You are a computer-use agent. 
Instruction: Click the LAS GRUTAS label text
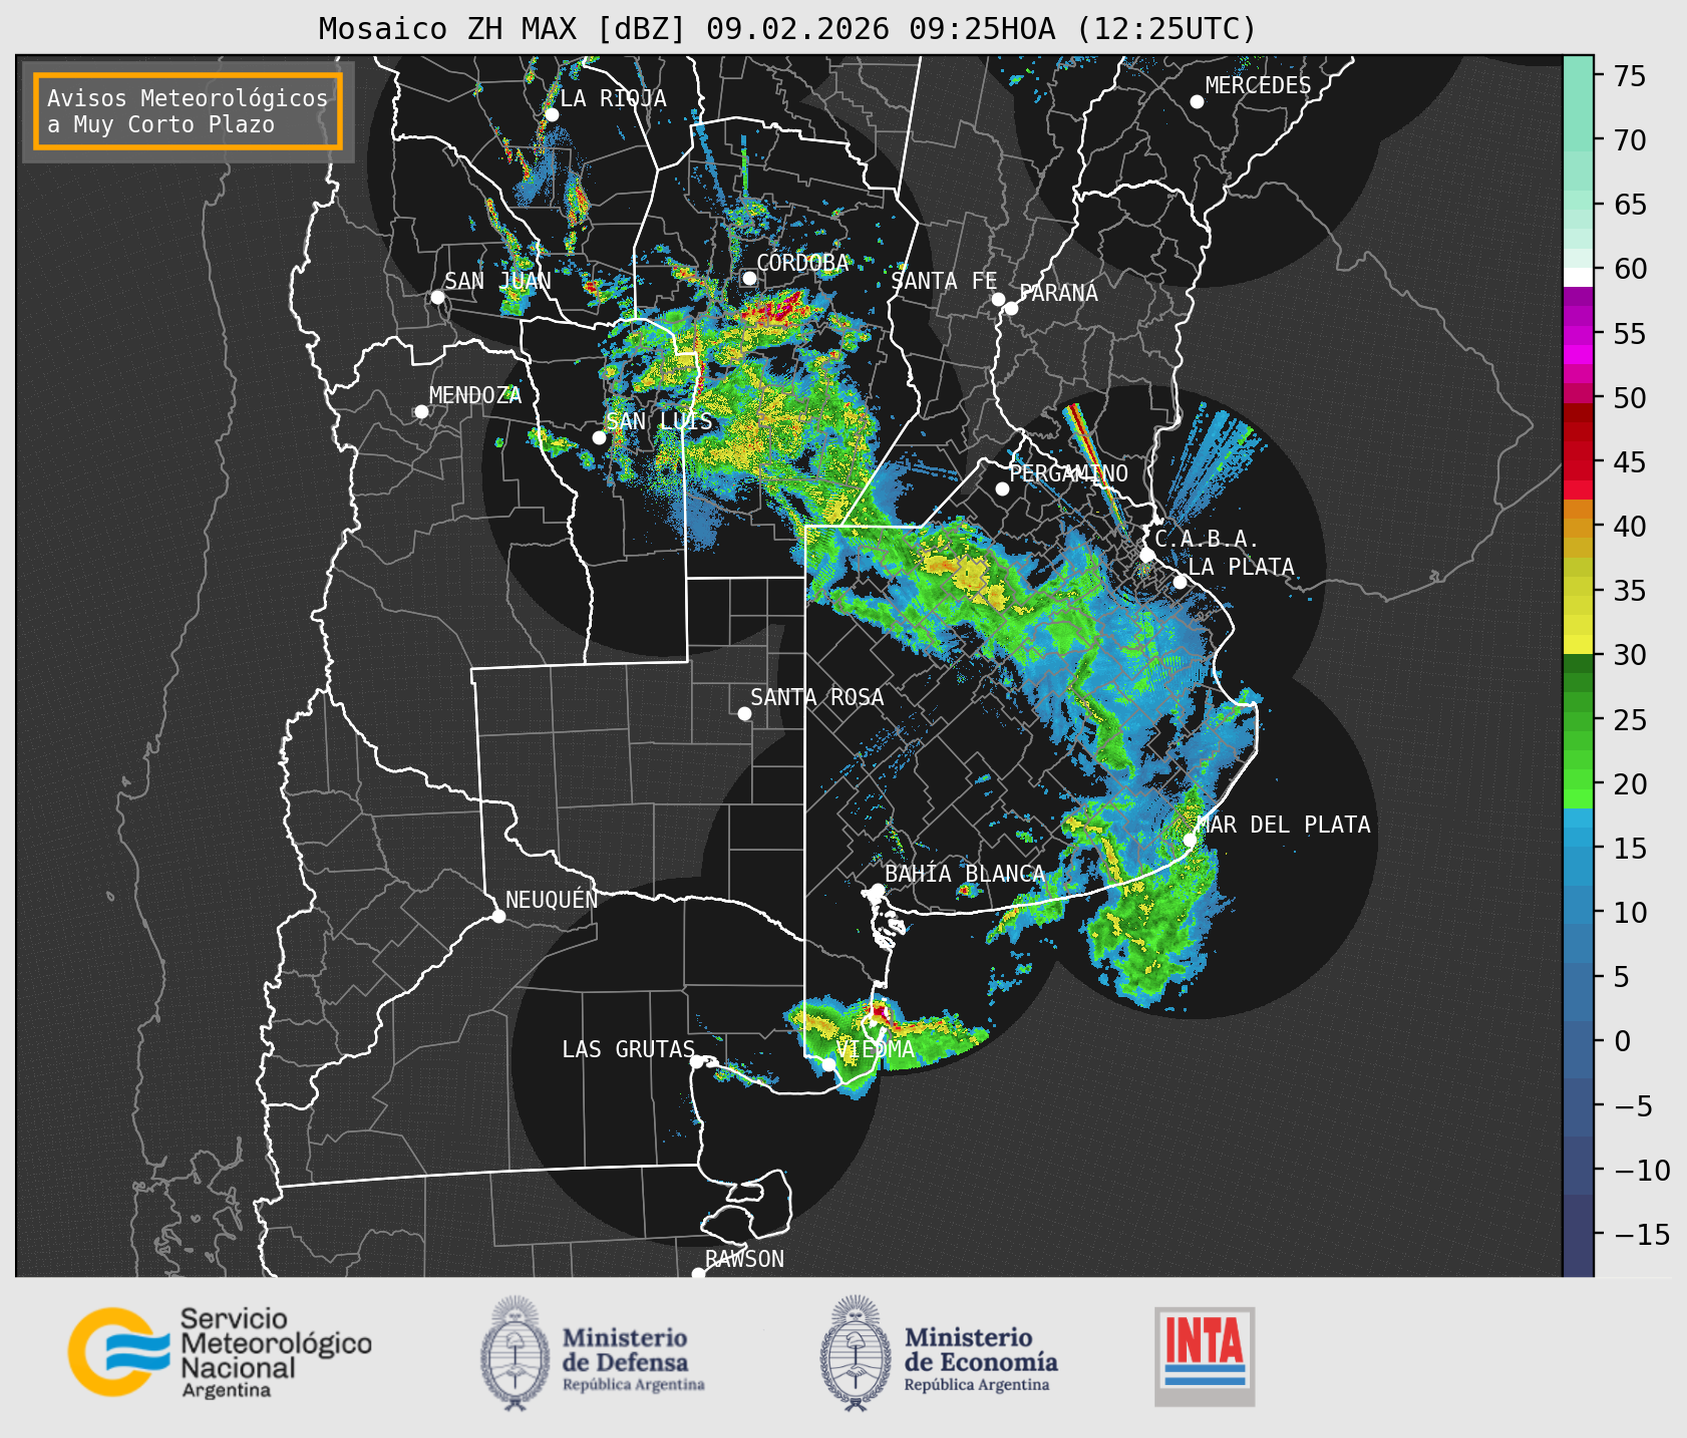(628, 1049)
